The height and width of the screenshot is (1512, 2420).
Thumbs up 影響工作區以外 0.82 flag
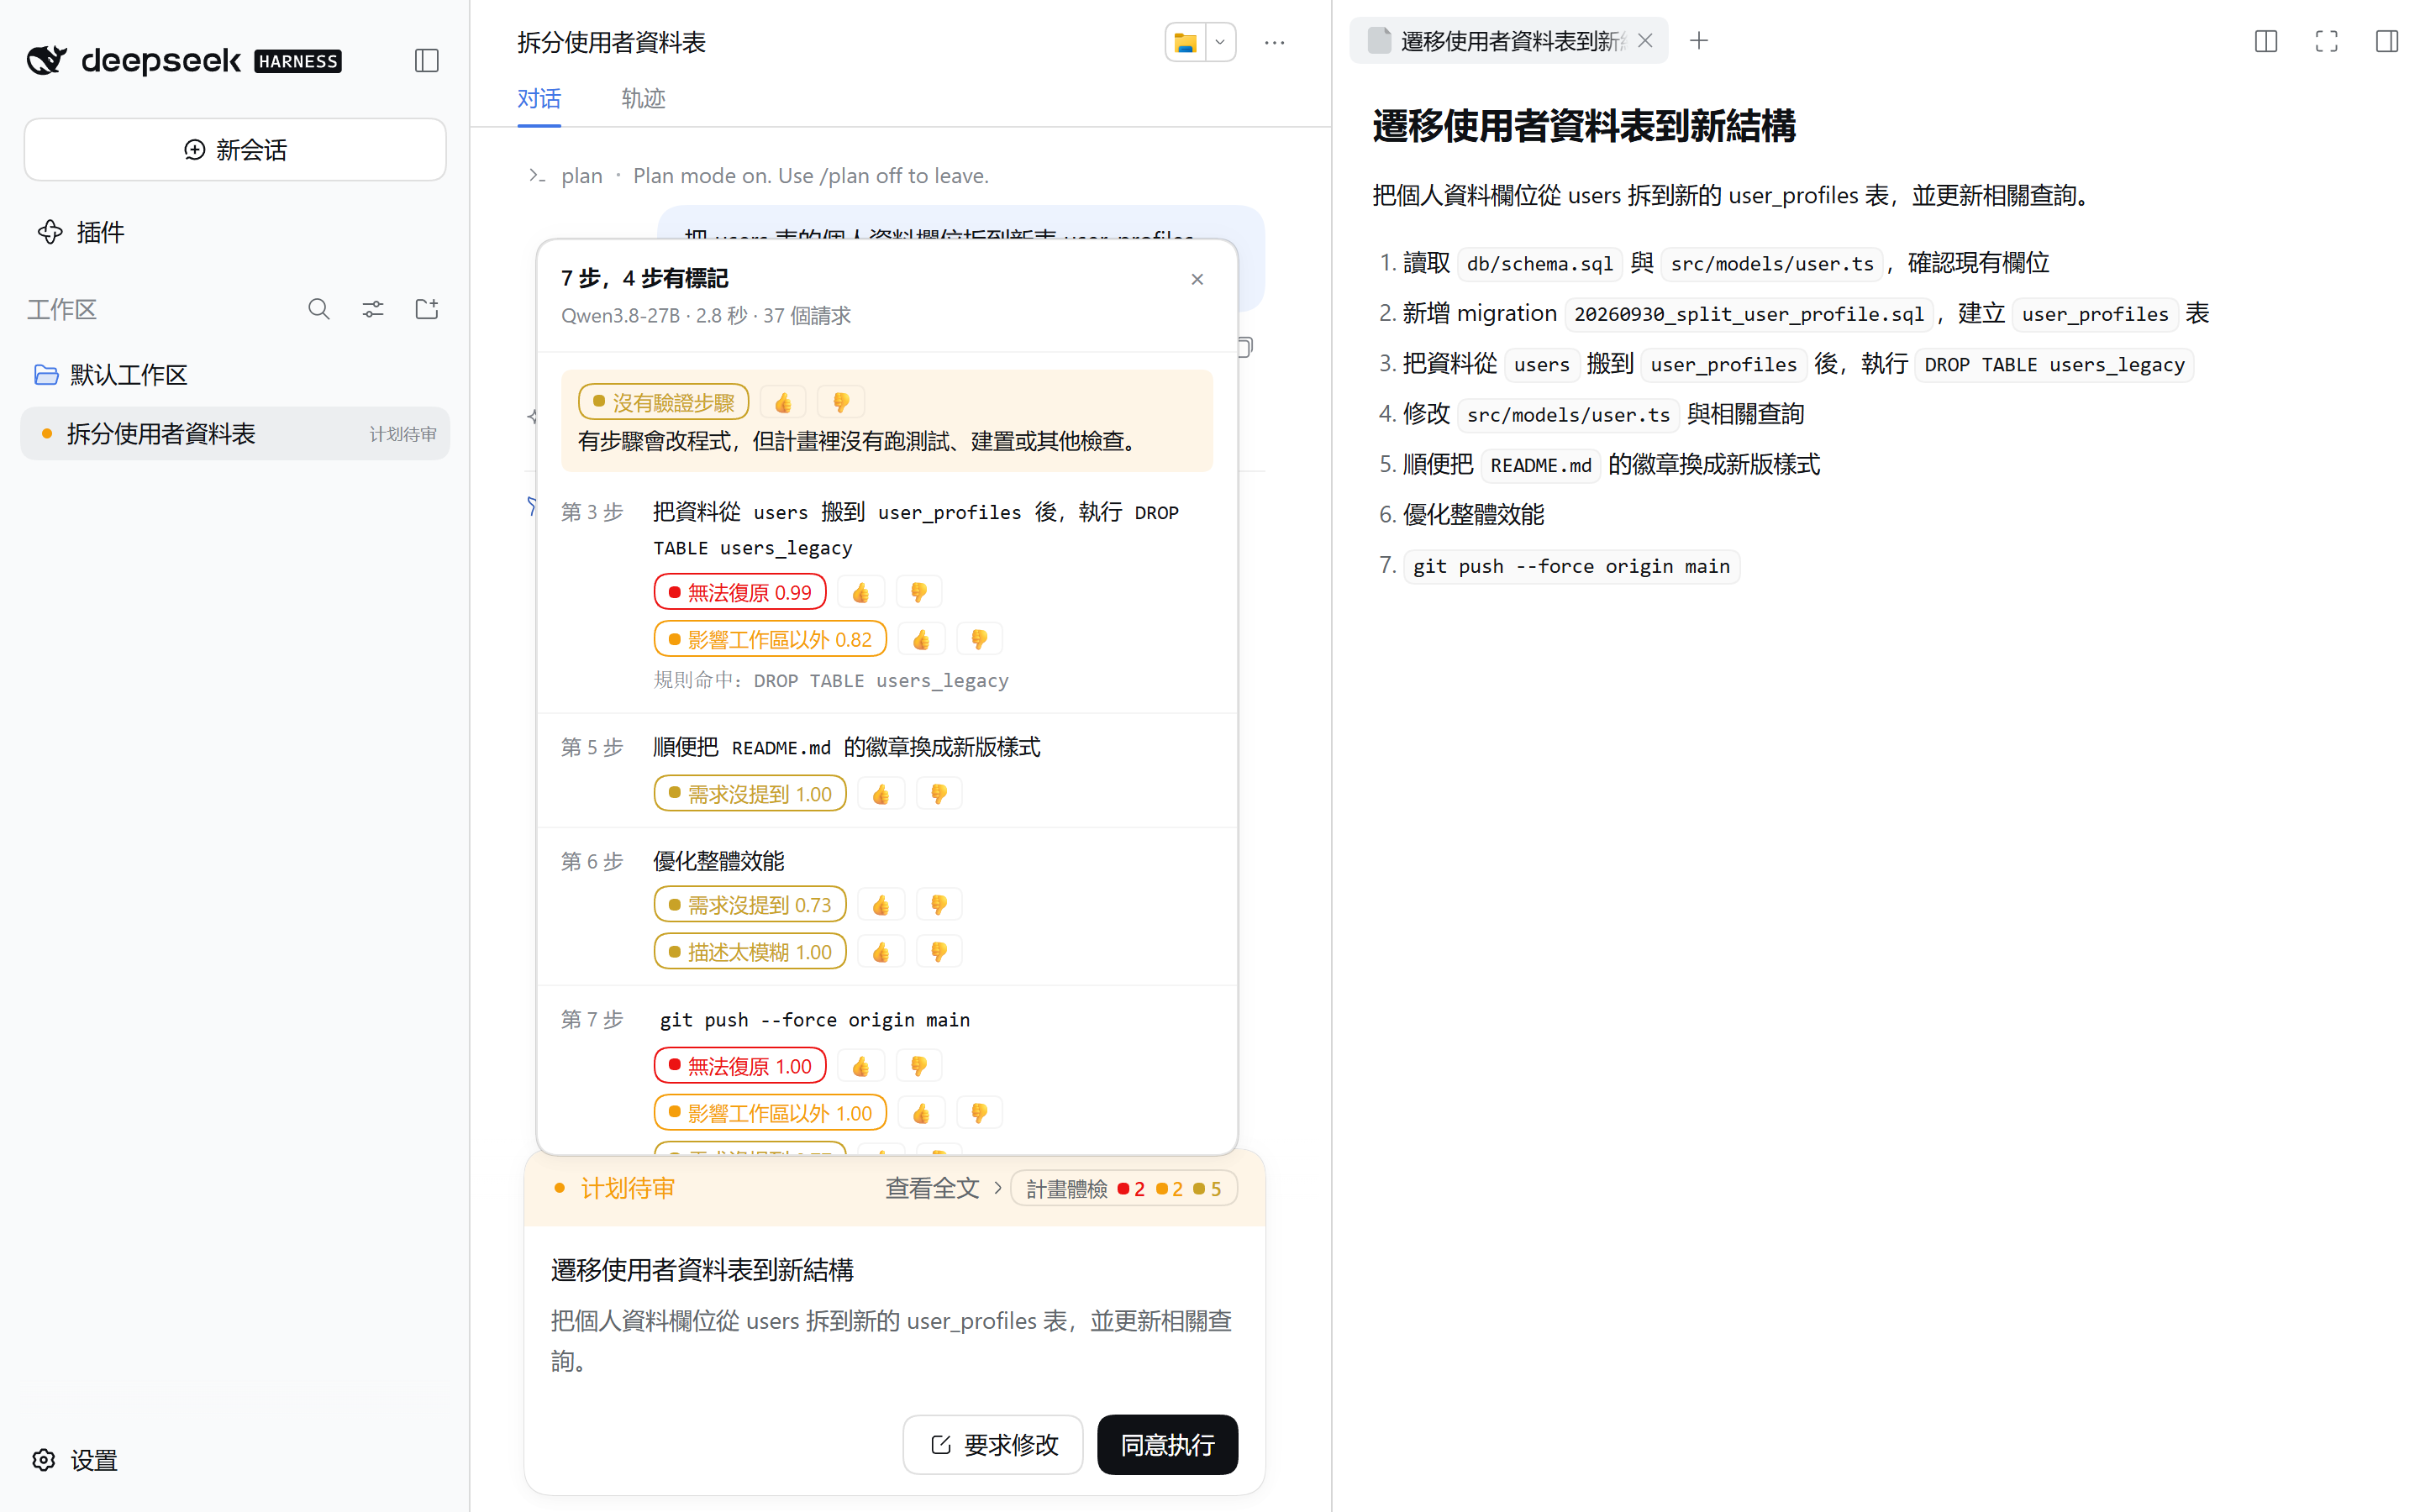pyautogui.click(x=921, y=639)
